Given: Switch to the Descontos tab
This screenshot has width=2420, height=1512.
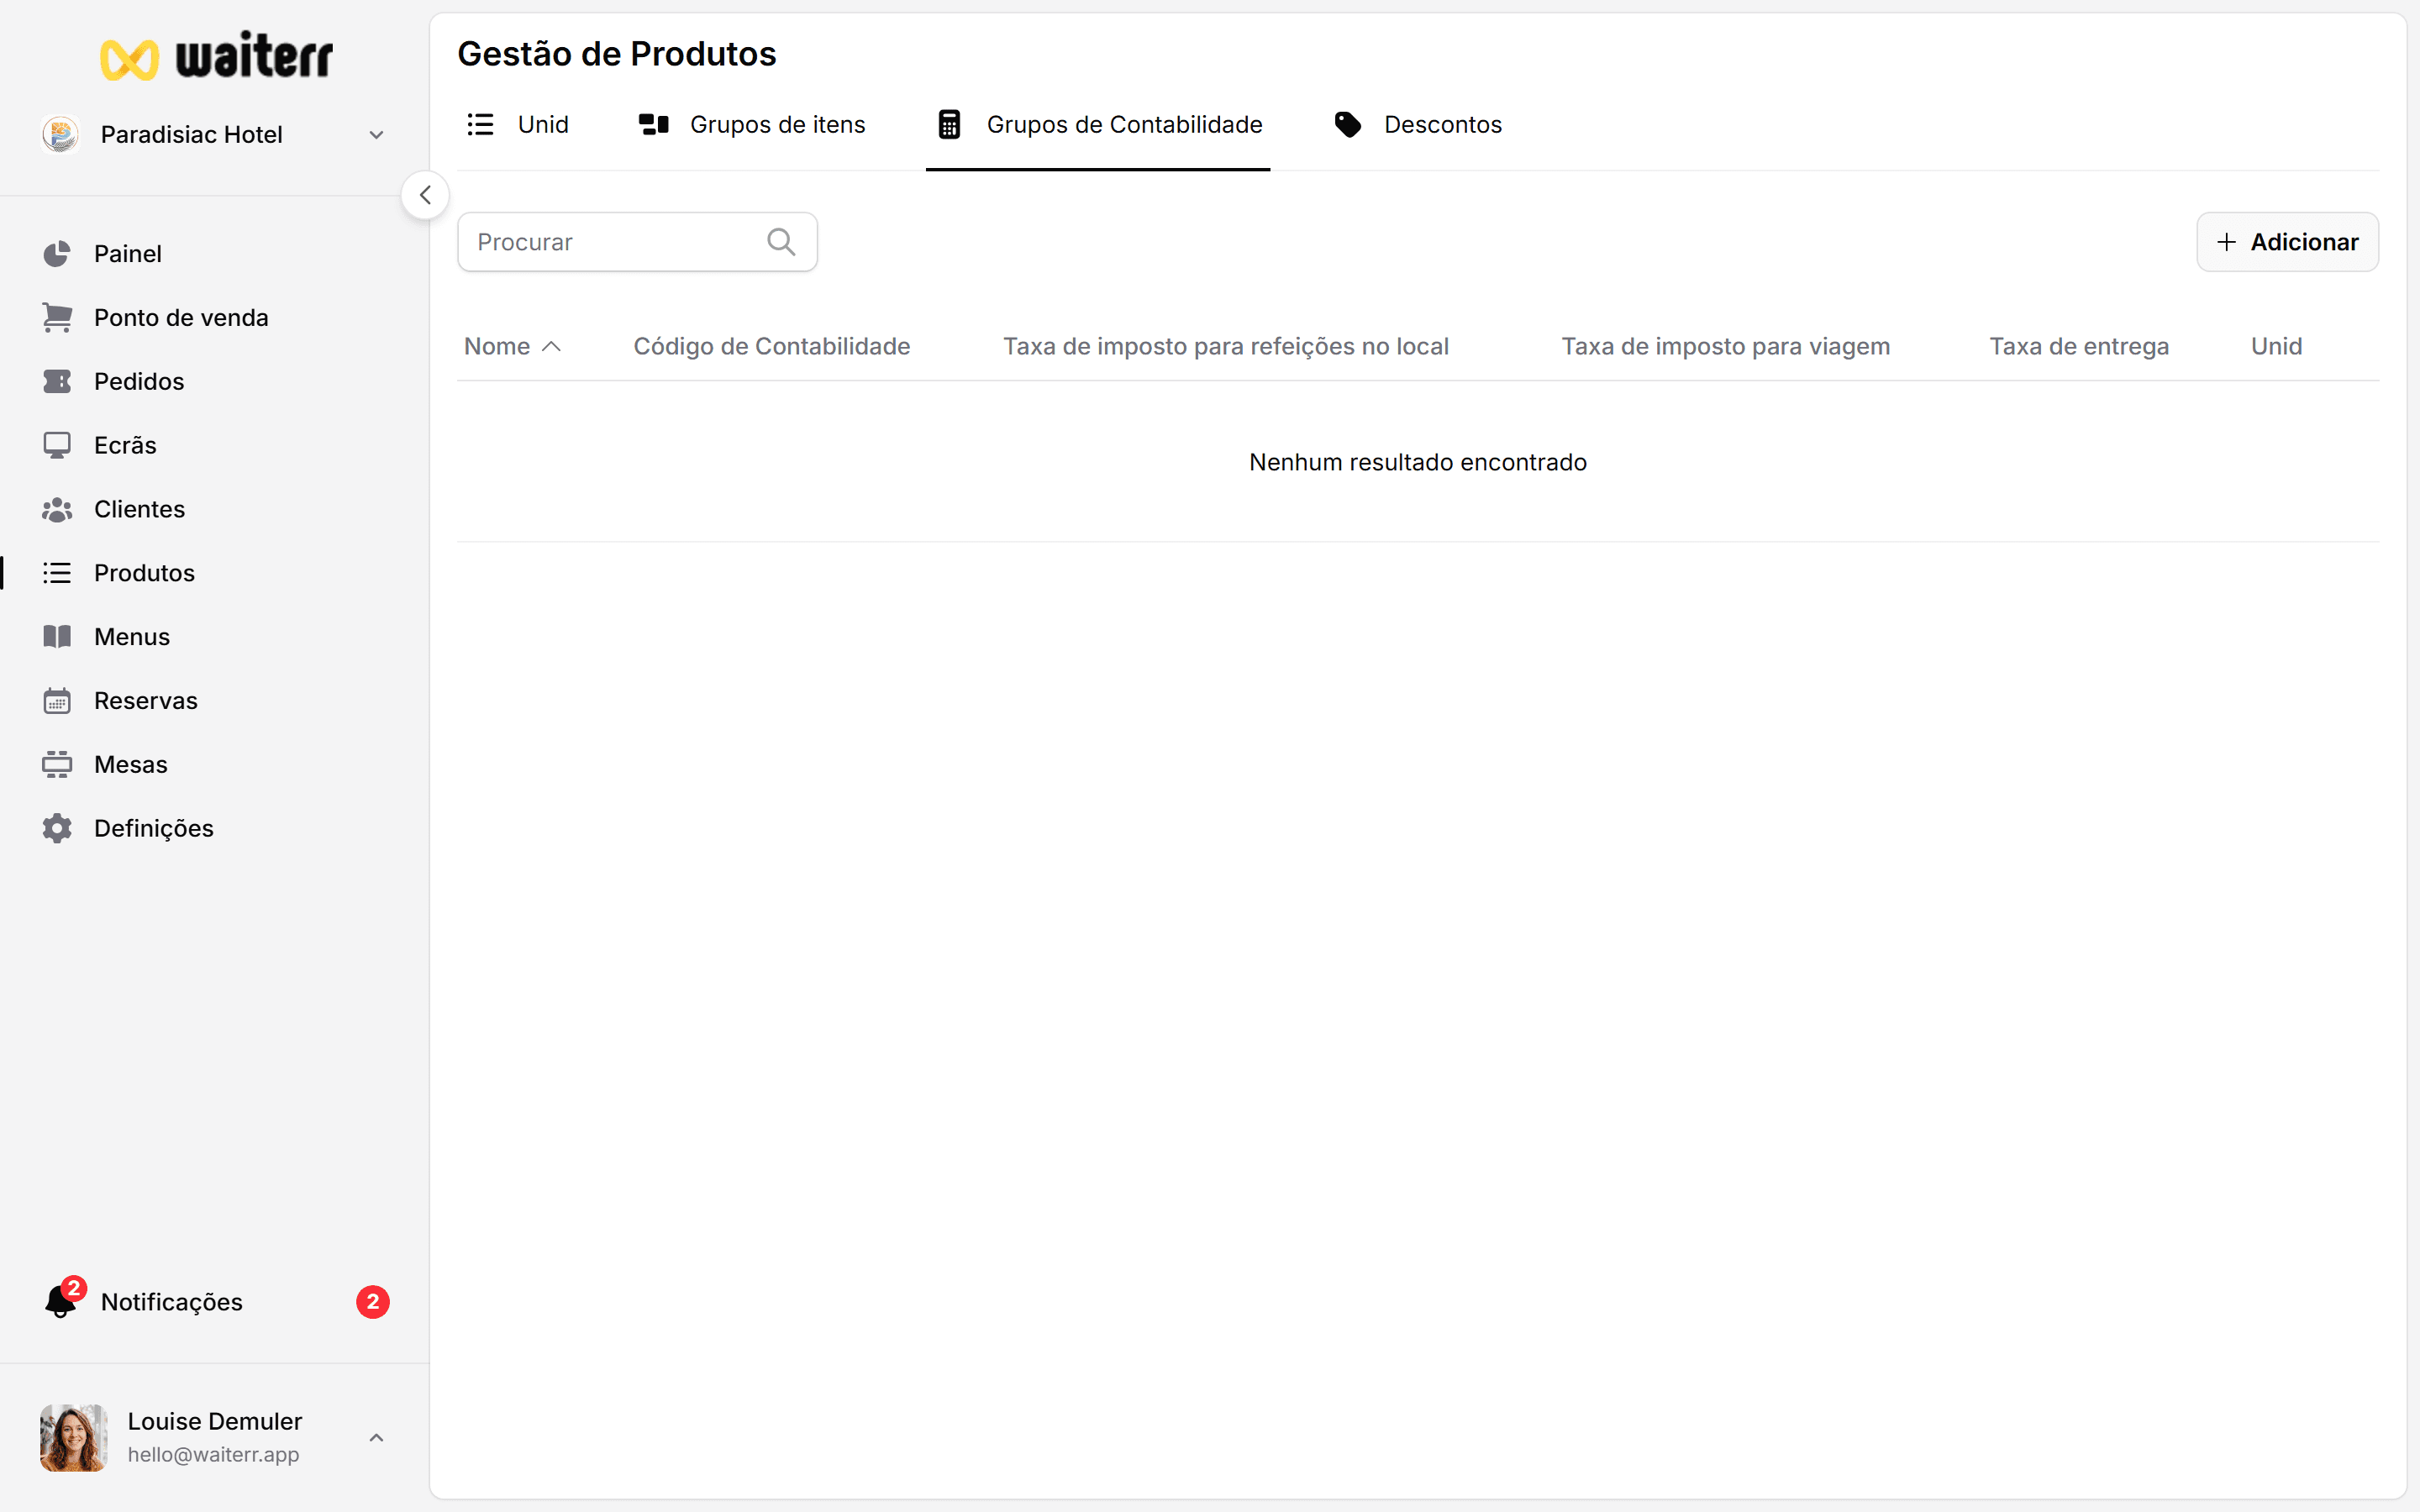Looking at the screenshot, I should pyautogui.click(x=1419, y=125).
